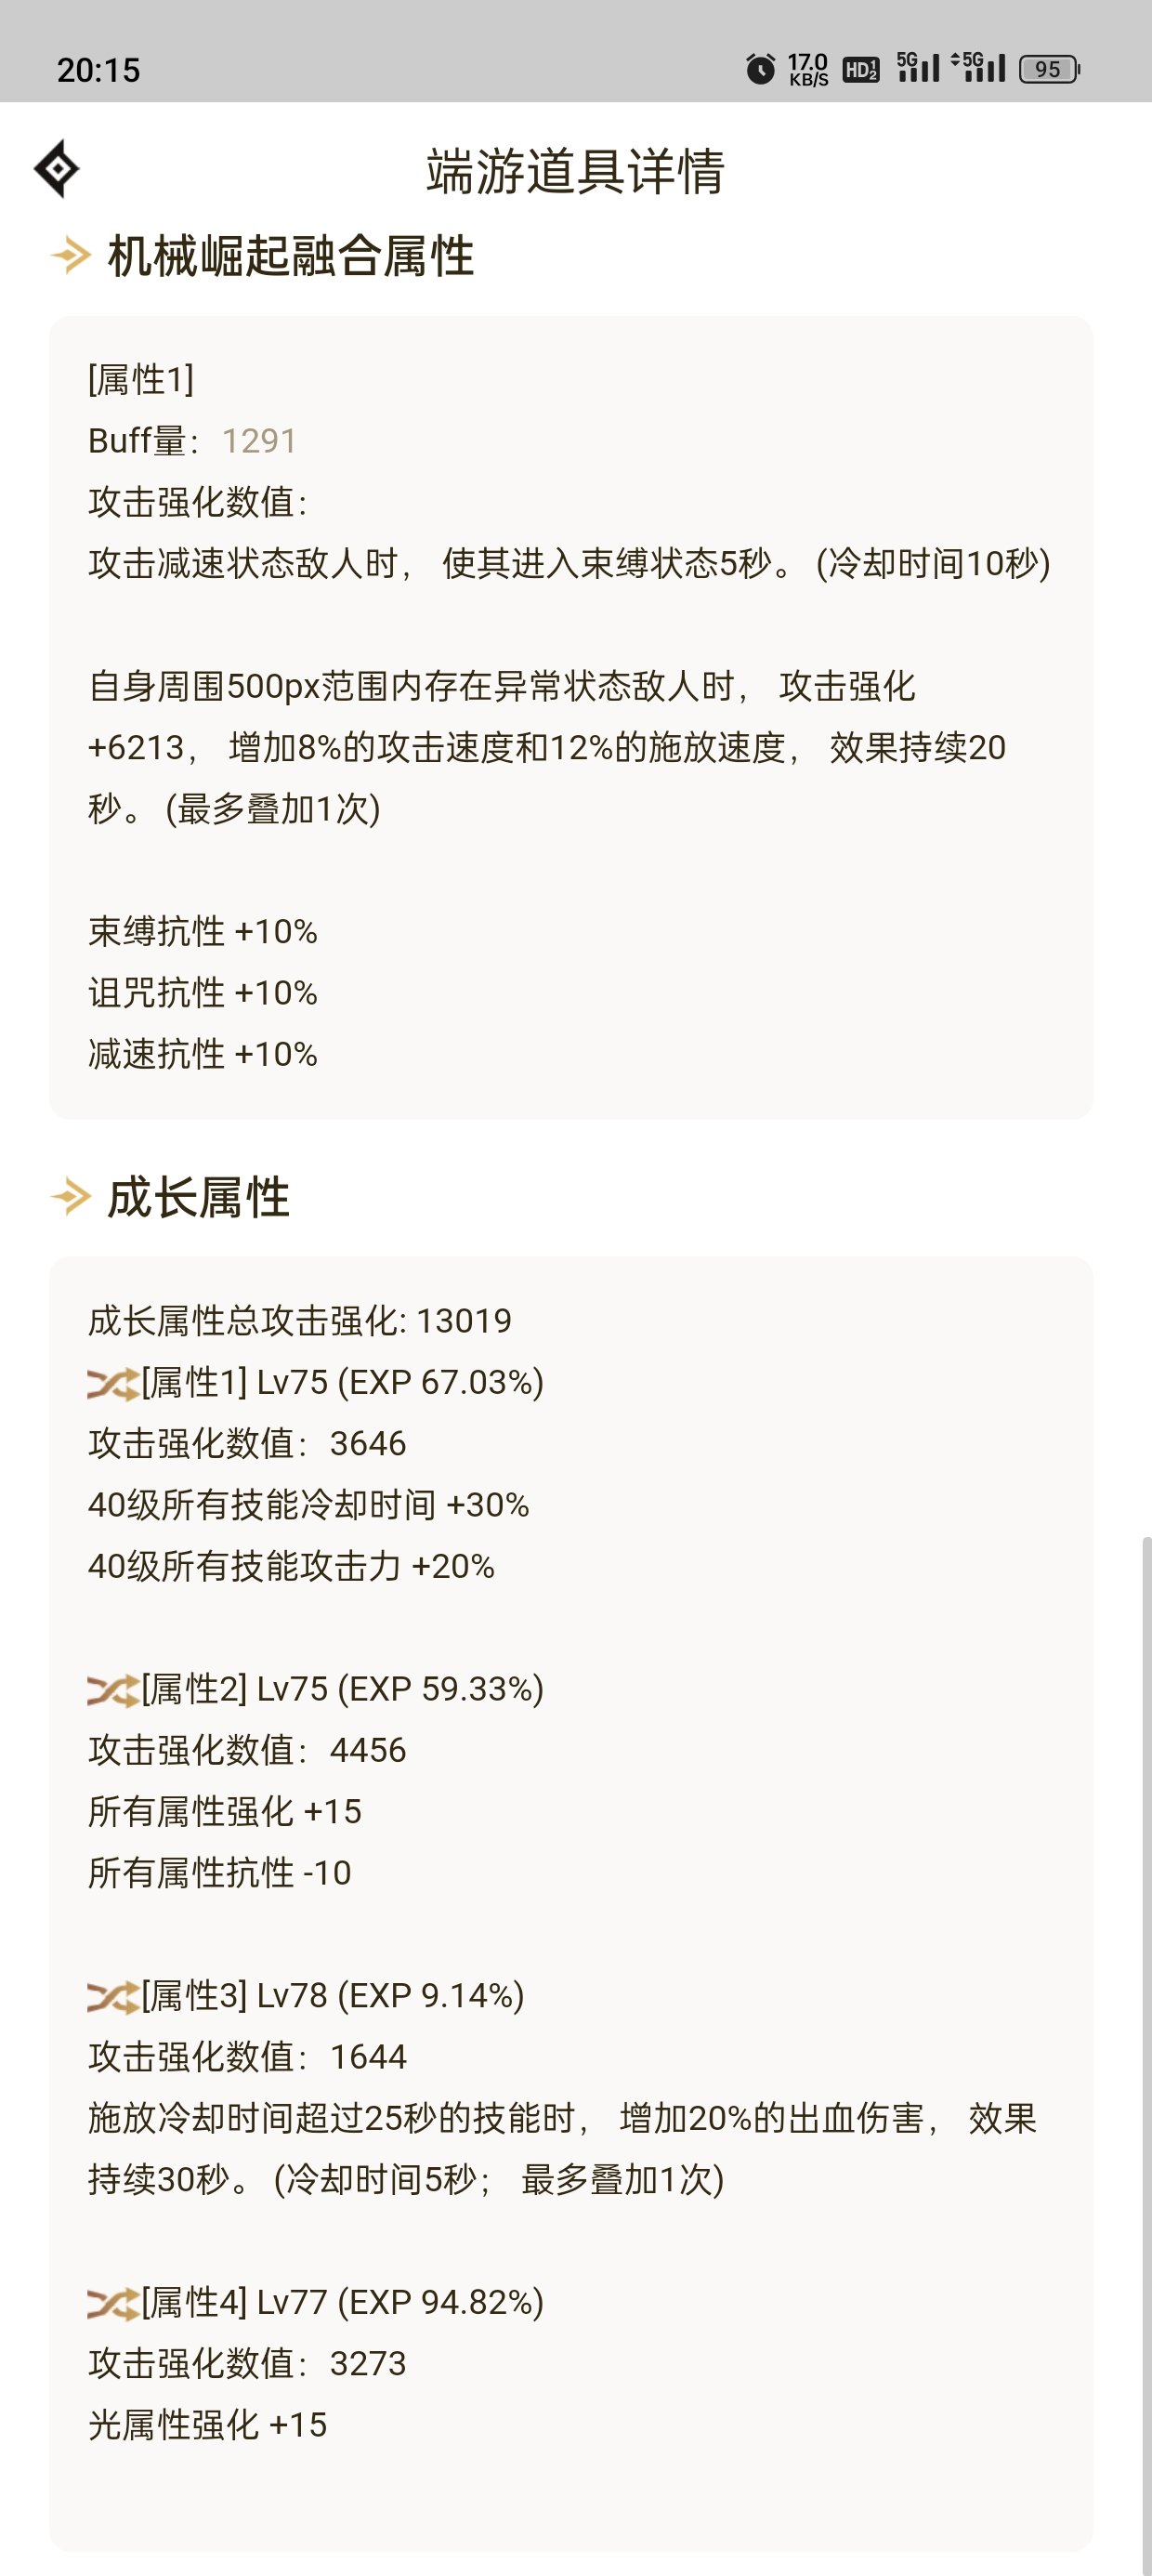Tap 束缚抗性 +10% line
The width and height of the screenshot is (1152, 2576).
pyautogui.click(x=203, y=931)
